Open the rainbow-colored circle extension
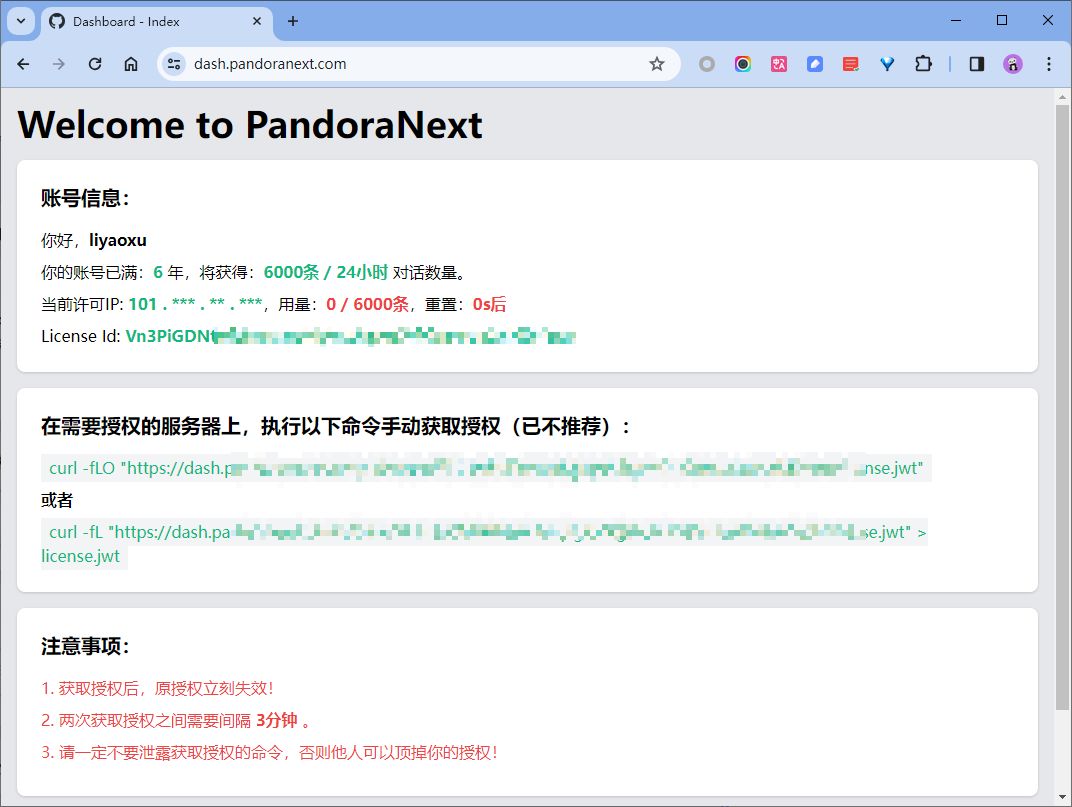The height and width of the screenshot is (807, 1072). click(x=743, y=64)
